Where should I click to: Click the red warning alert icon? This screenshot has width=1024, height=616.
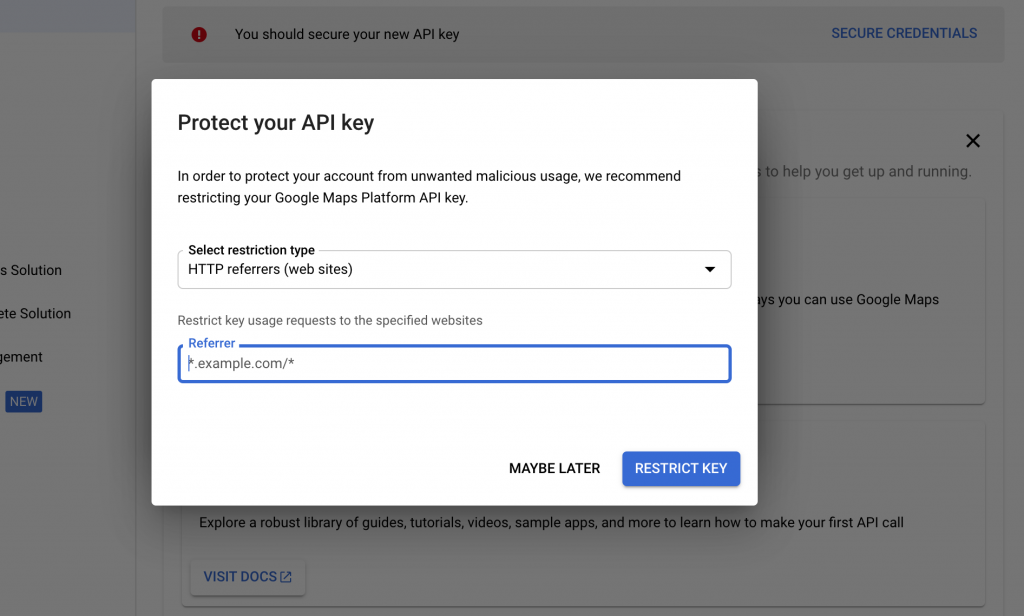point(198,33)
